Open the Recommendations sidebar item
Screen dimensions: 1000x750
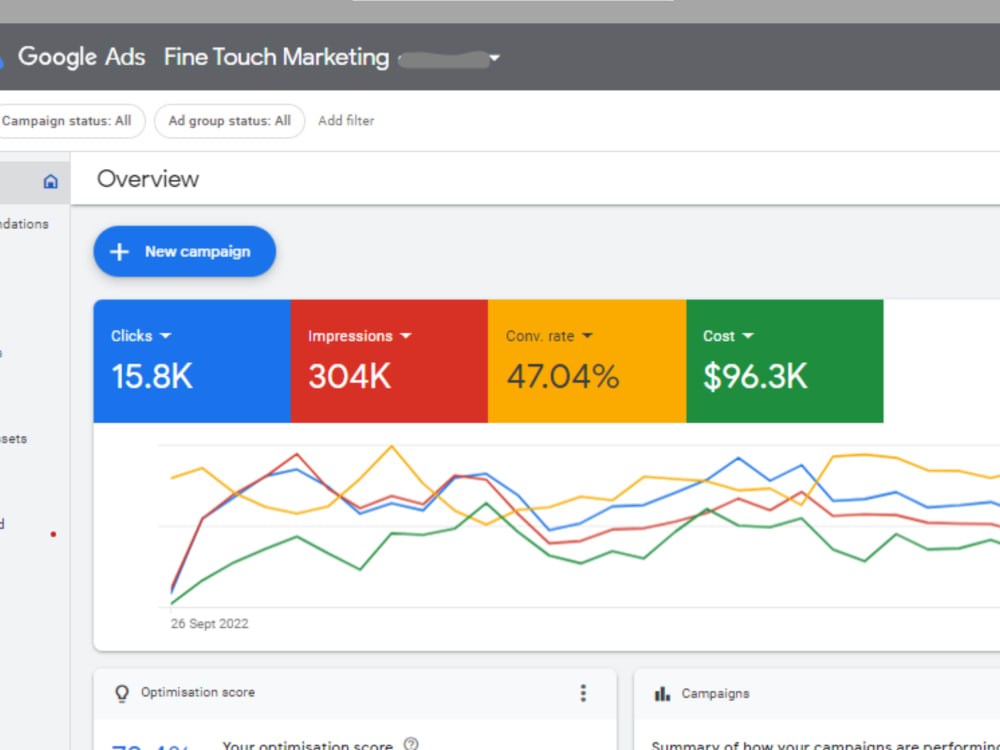pyautogui.click(x=24, y=224)
